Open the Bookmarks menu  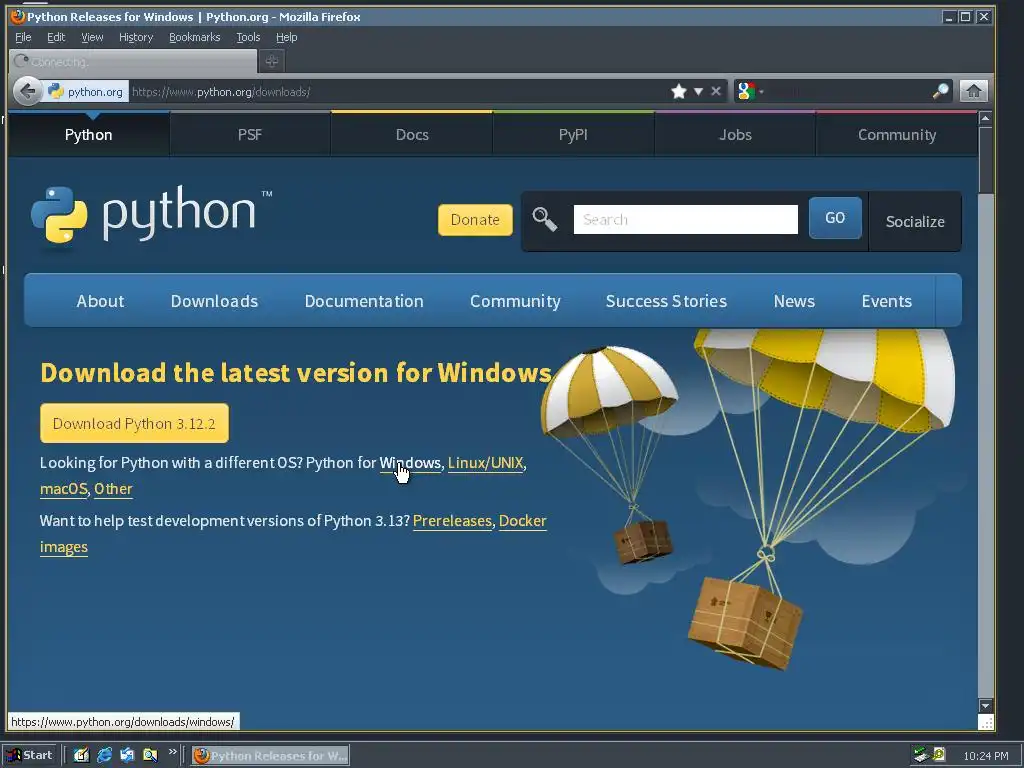[195, 37]
